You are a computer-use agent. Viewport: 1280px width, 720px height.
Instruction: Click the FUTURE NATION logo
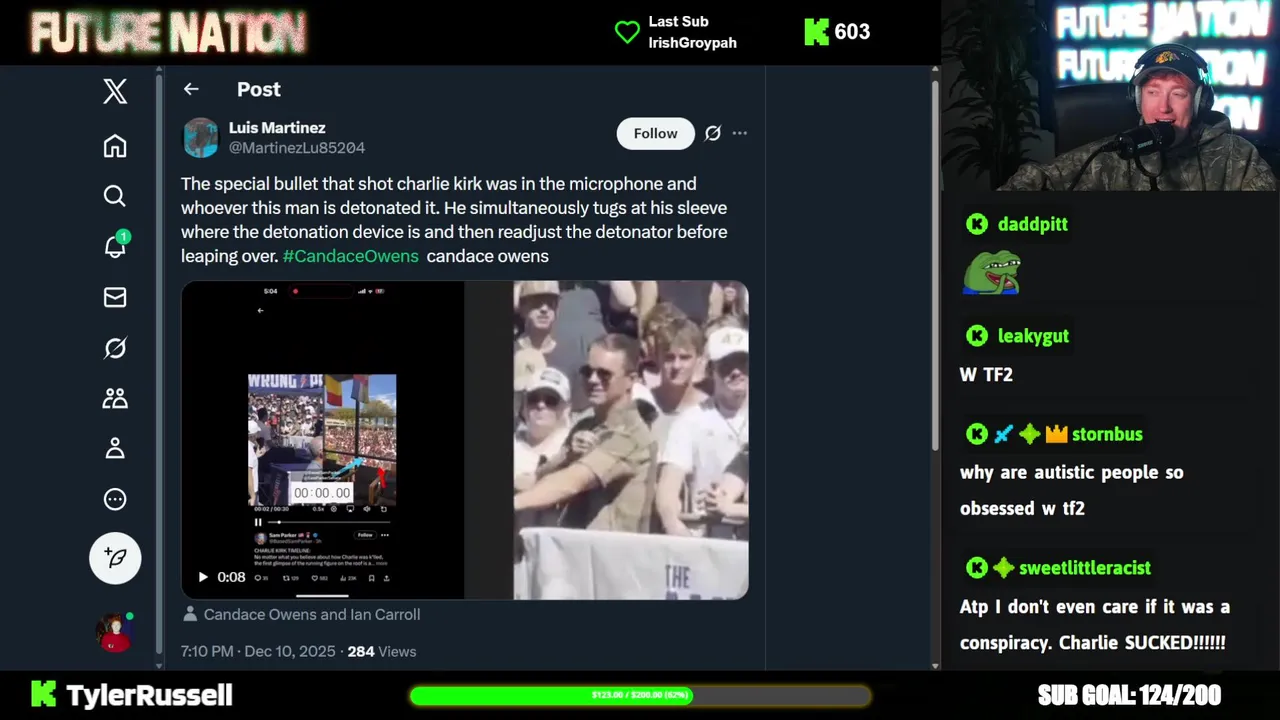[168, 33]
